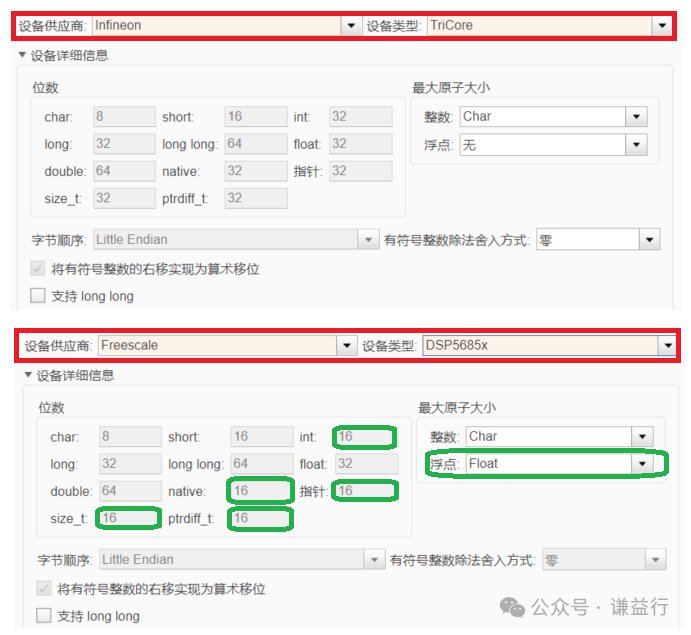Select the native field showing 32
This screenshot has height=635, width=691.
tap(256, 171)
